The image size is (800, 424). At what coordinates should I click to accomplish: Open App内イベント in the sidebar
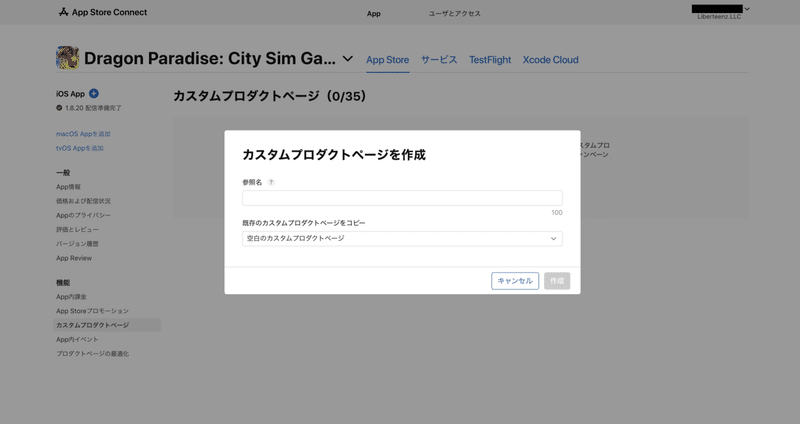[77, 339]
